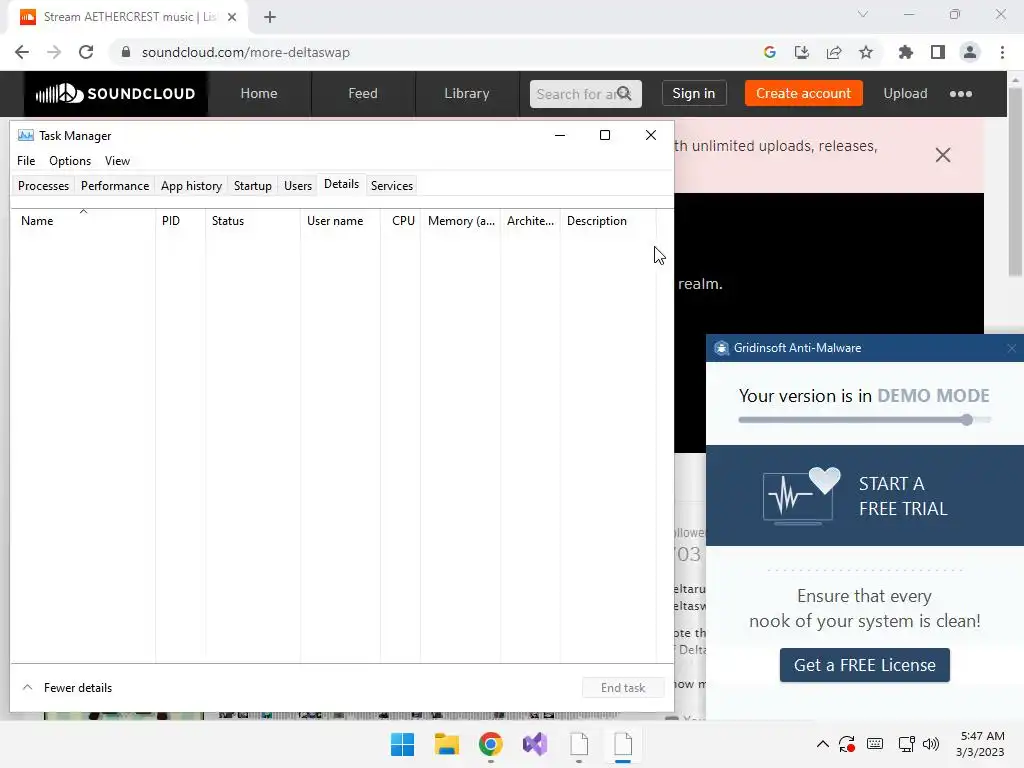Open the Chrome profile avatar
Image resolution: width=1024 pixels, height=768 pixels.
click(970, 52)
